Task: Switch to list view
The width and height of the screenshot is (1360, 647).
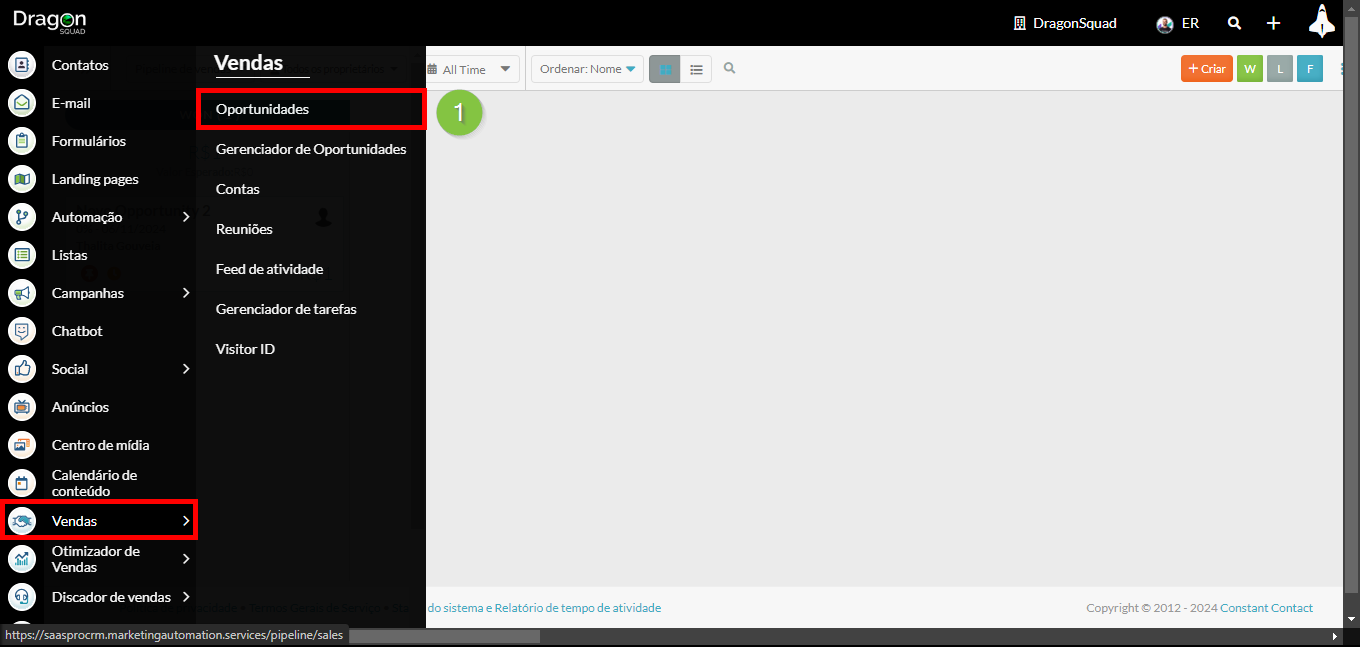Action: click(x=696, y=69)
